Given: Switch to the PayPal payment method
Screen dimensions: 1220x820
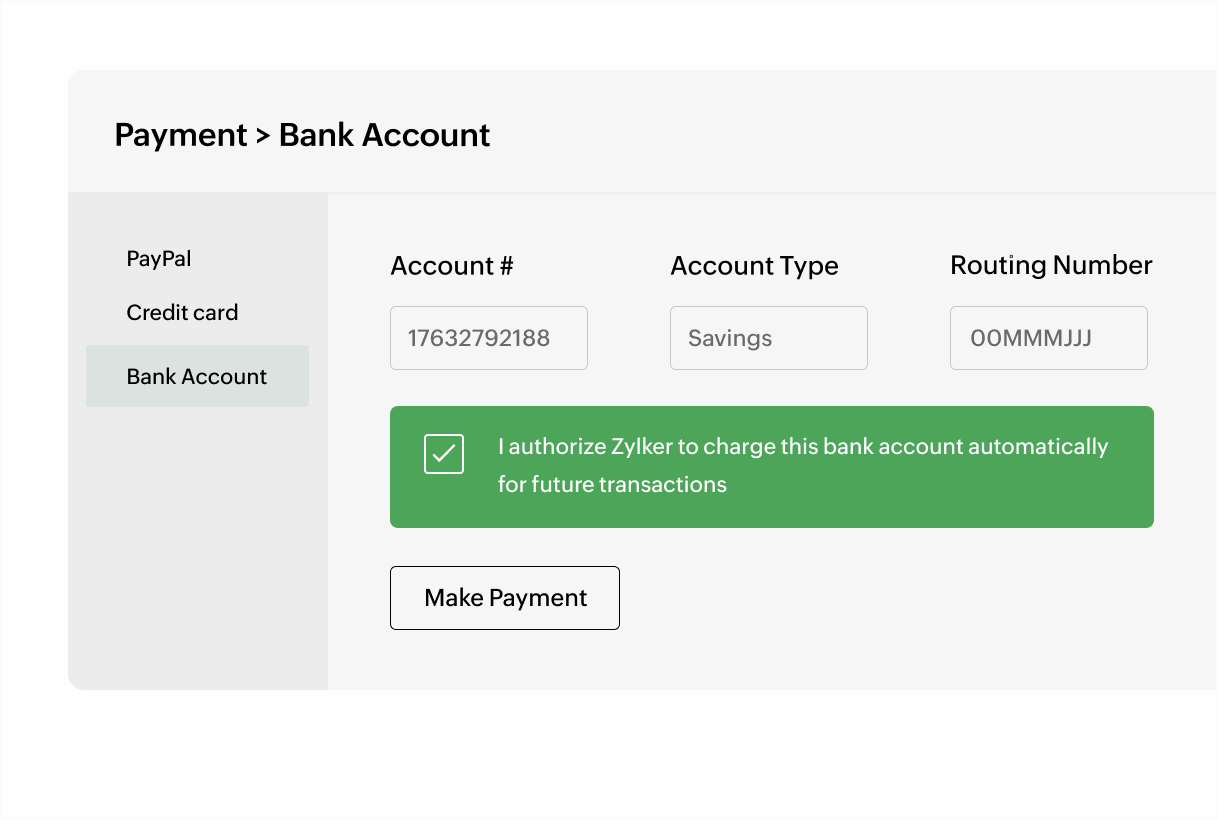Looking at the screenshot, I should [x=158, y=258].
